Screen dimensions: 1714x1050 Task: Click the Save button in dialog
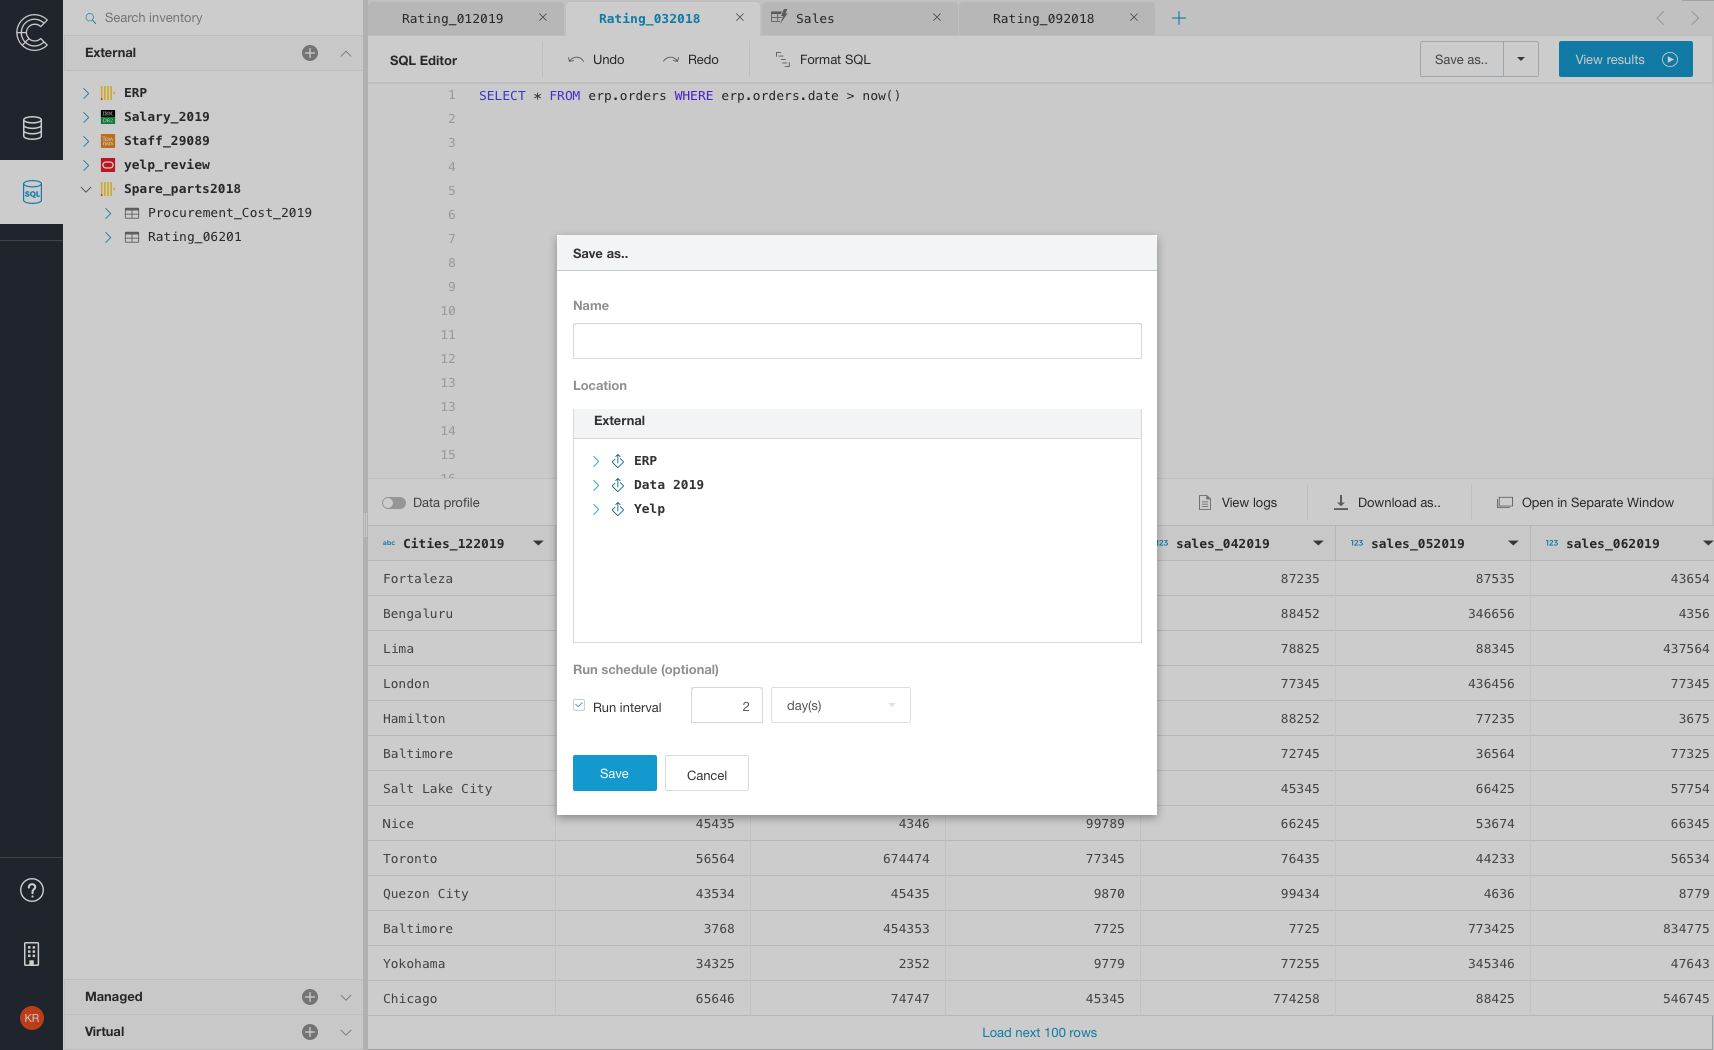point(614,773)
